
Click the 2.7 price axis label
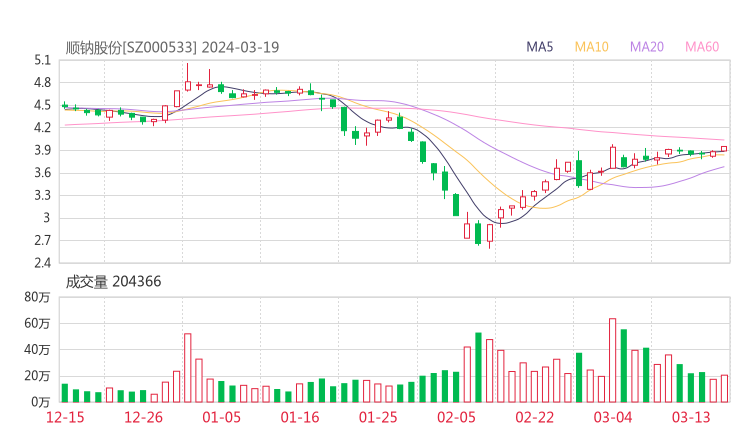tap(42, 240)
